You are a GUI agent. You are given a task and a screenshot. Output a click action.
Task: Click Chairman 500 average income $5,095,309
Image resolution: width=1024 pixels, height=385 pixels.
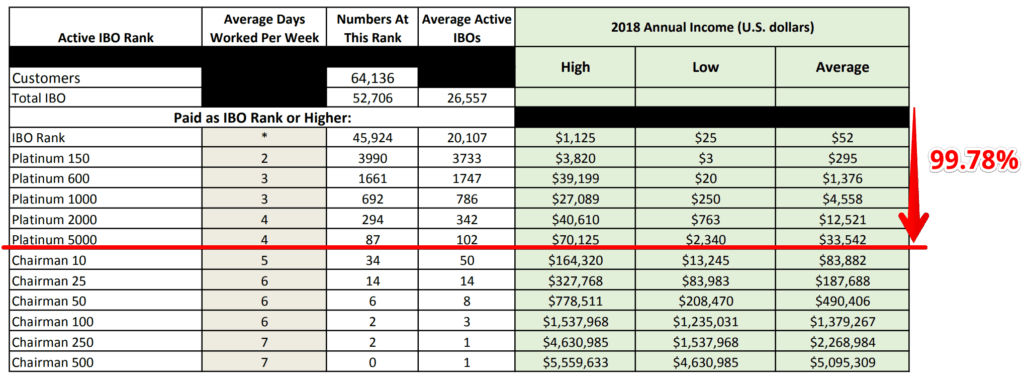[x=842, y=363]
